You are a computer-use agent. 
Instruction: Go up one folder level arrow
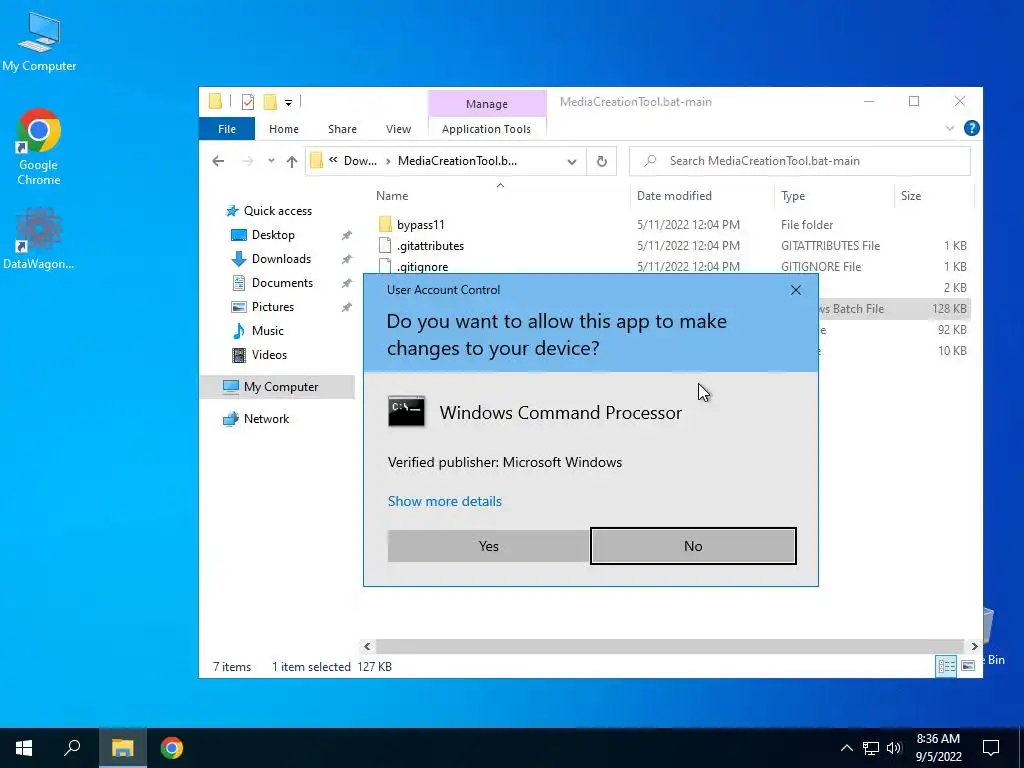[292, 161]
